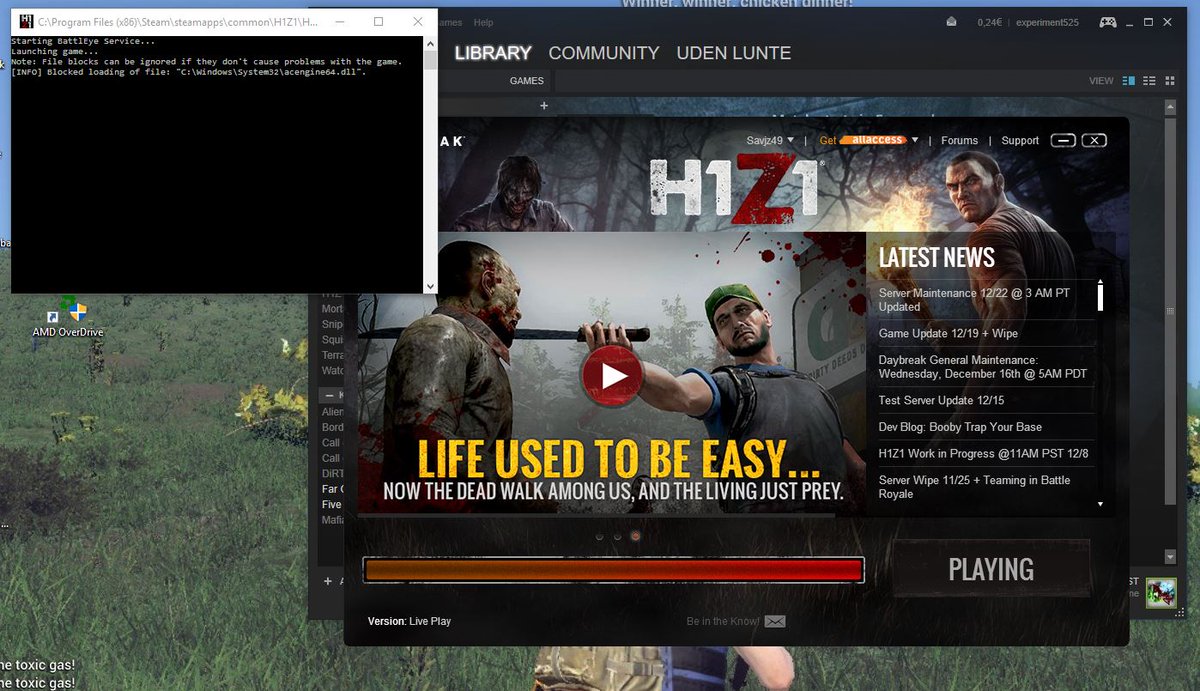Open the experiment525 account menu
This screenshot has height=691, width=1200.
(x=1049, y=22)
